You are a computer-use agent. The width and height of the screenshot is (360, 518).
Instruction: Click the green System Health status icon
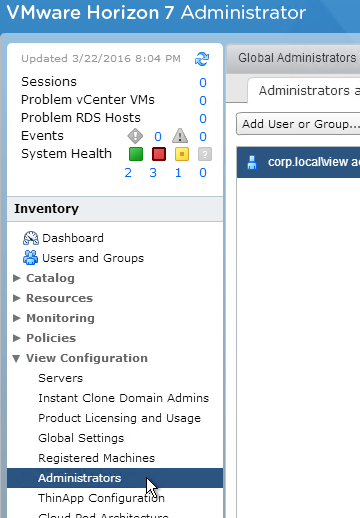click(x=136, y=154)
